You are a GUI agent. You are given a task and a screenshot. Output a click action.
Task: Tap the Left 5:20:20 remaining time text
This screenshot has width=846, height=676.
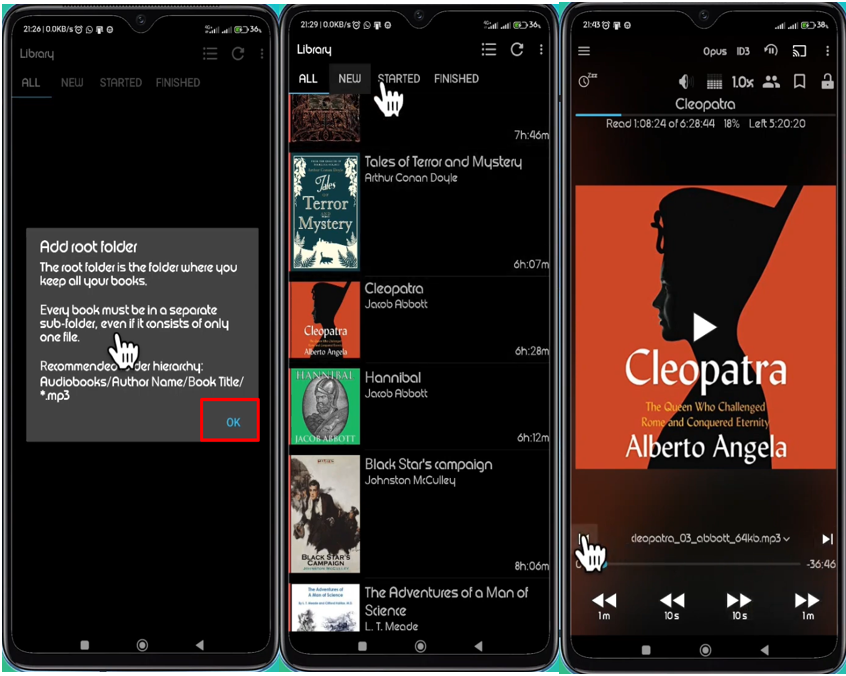[777, 124]
